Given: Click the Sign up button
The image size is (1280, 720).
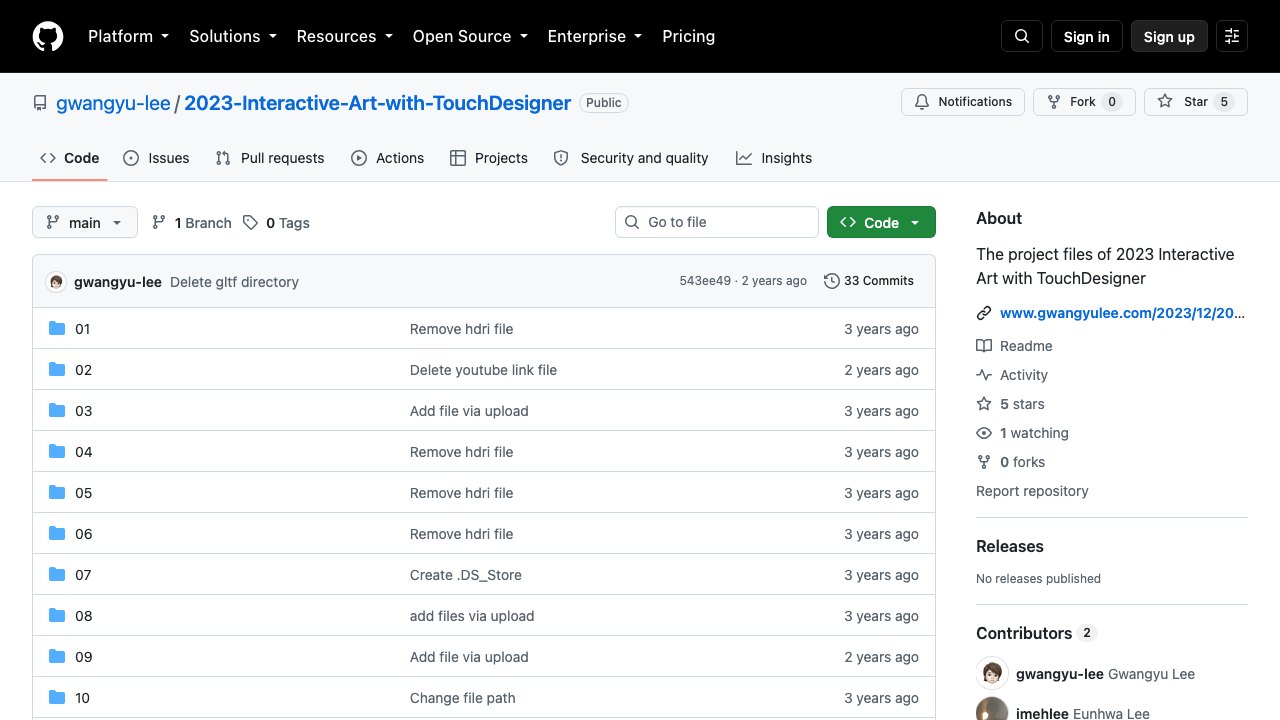Looking at the screenshot, I should (1169, 37).
